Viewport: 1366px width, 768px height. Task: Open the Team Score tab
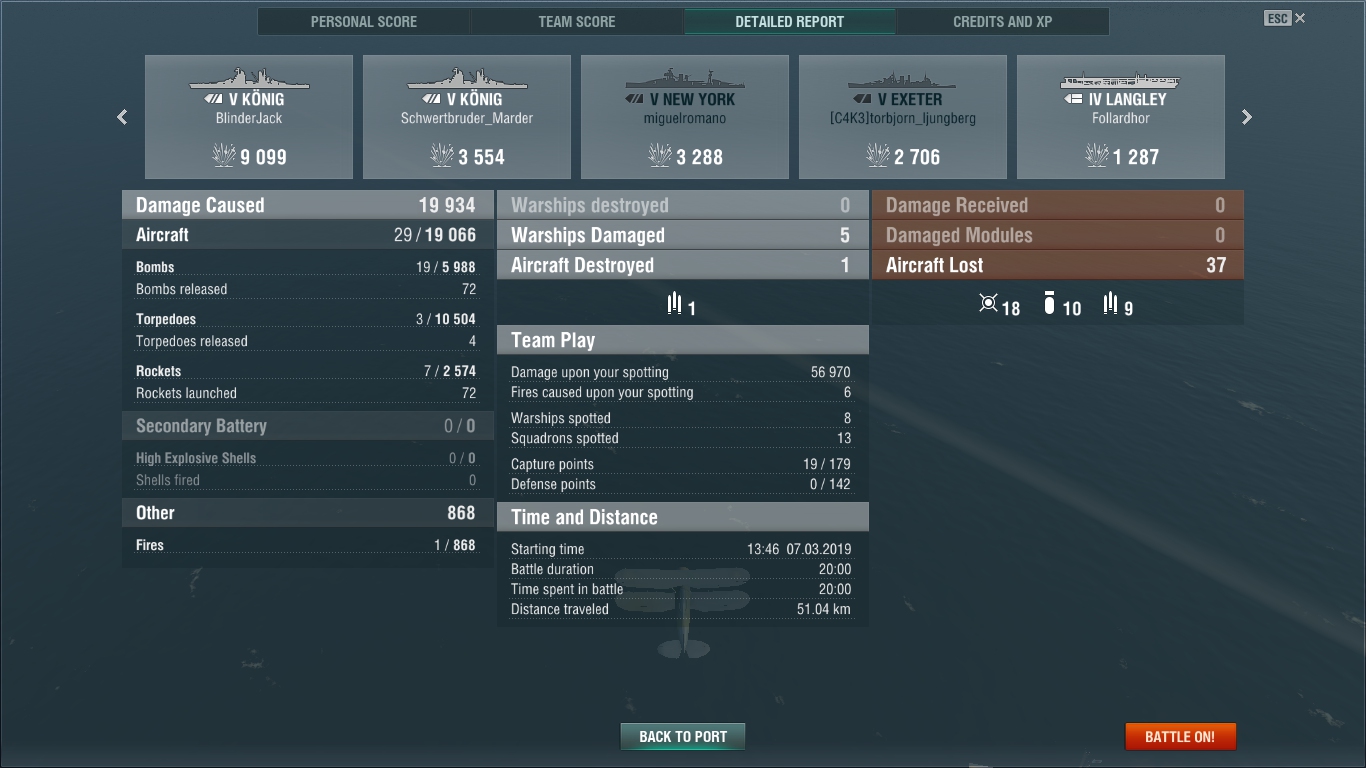point(577,21)
